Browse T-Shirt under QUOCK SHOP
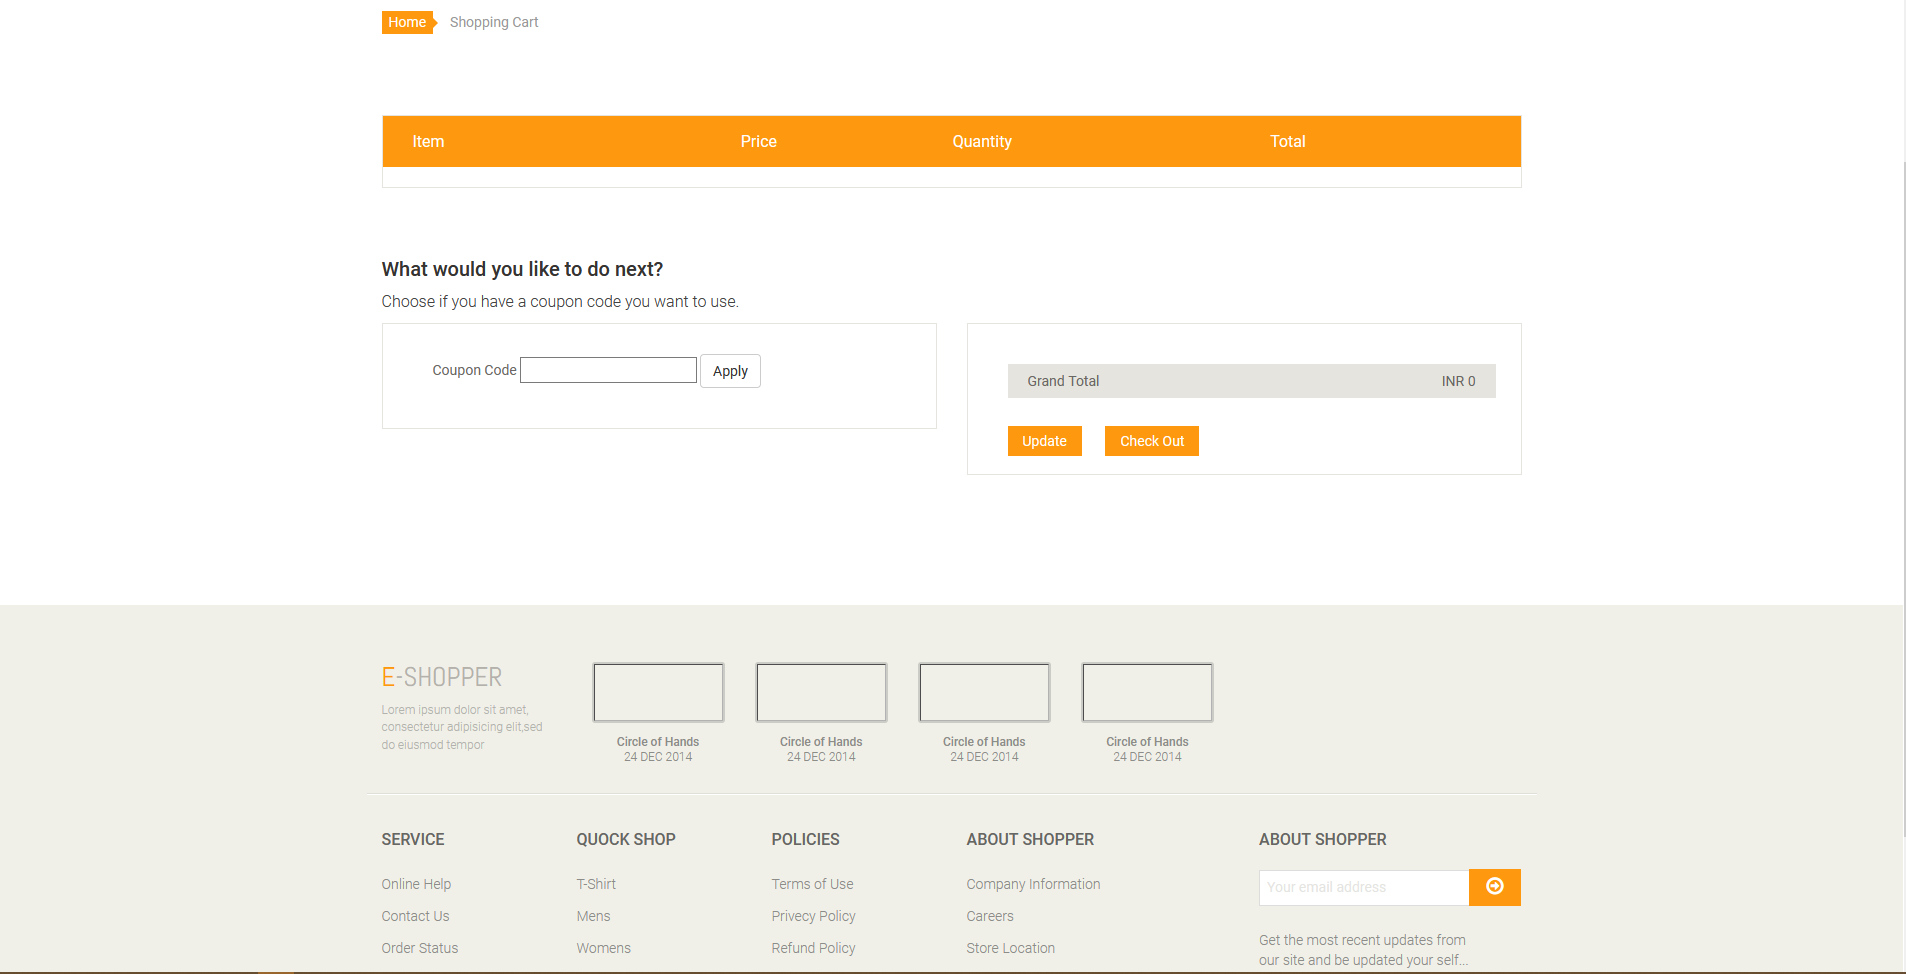The height and width of the screenshot is (974, 1906). tap(595, 884)
